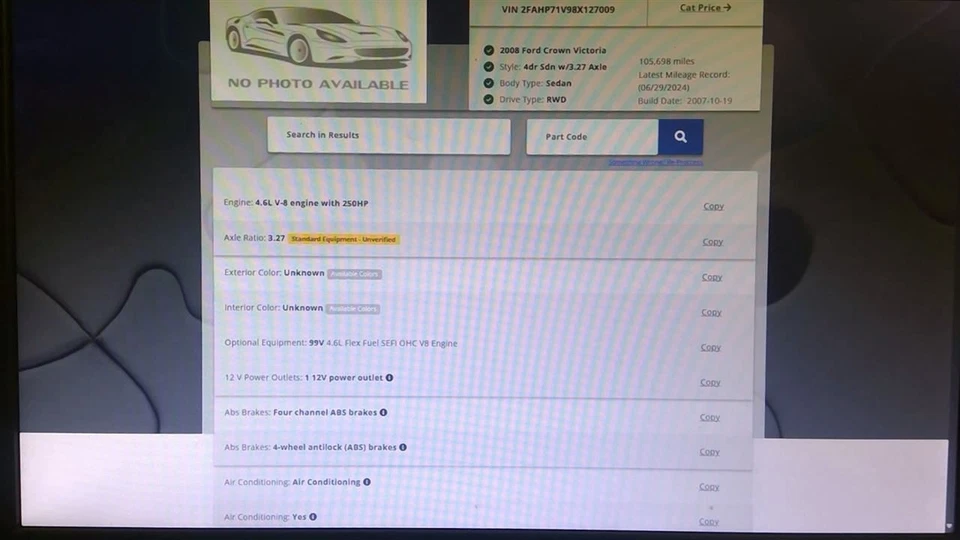Click the 4.6L V-8 engine with 250HP text
Screen dimensions: 960x540
[312, 203]
